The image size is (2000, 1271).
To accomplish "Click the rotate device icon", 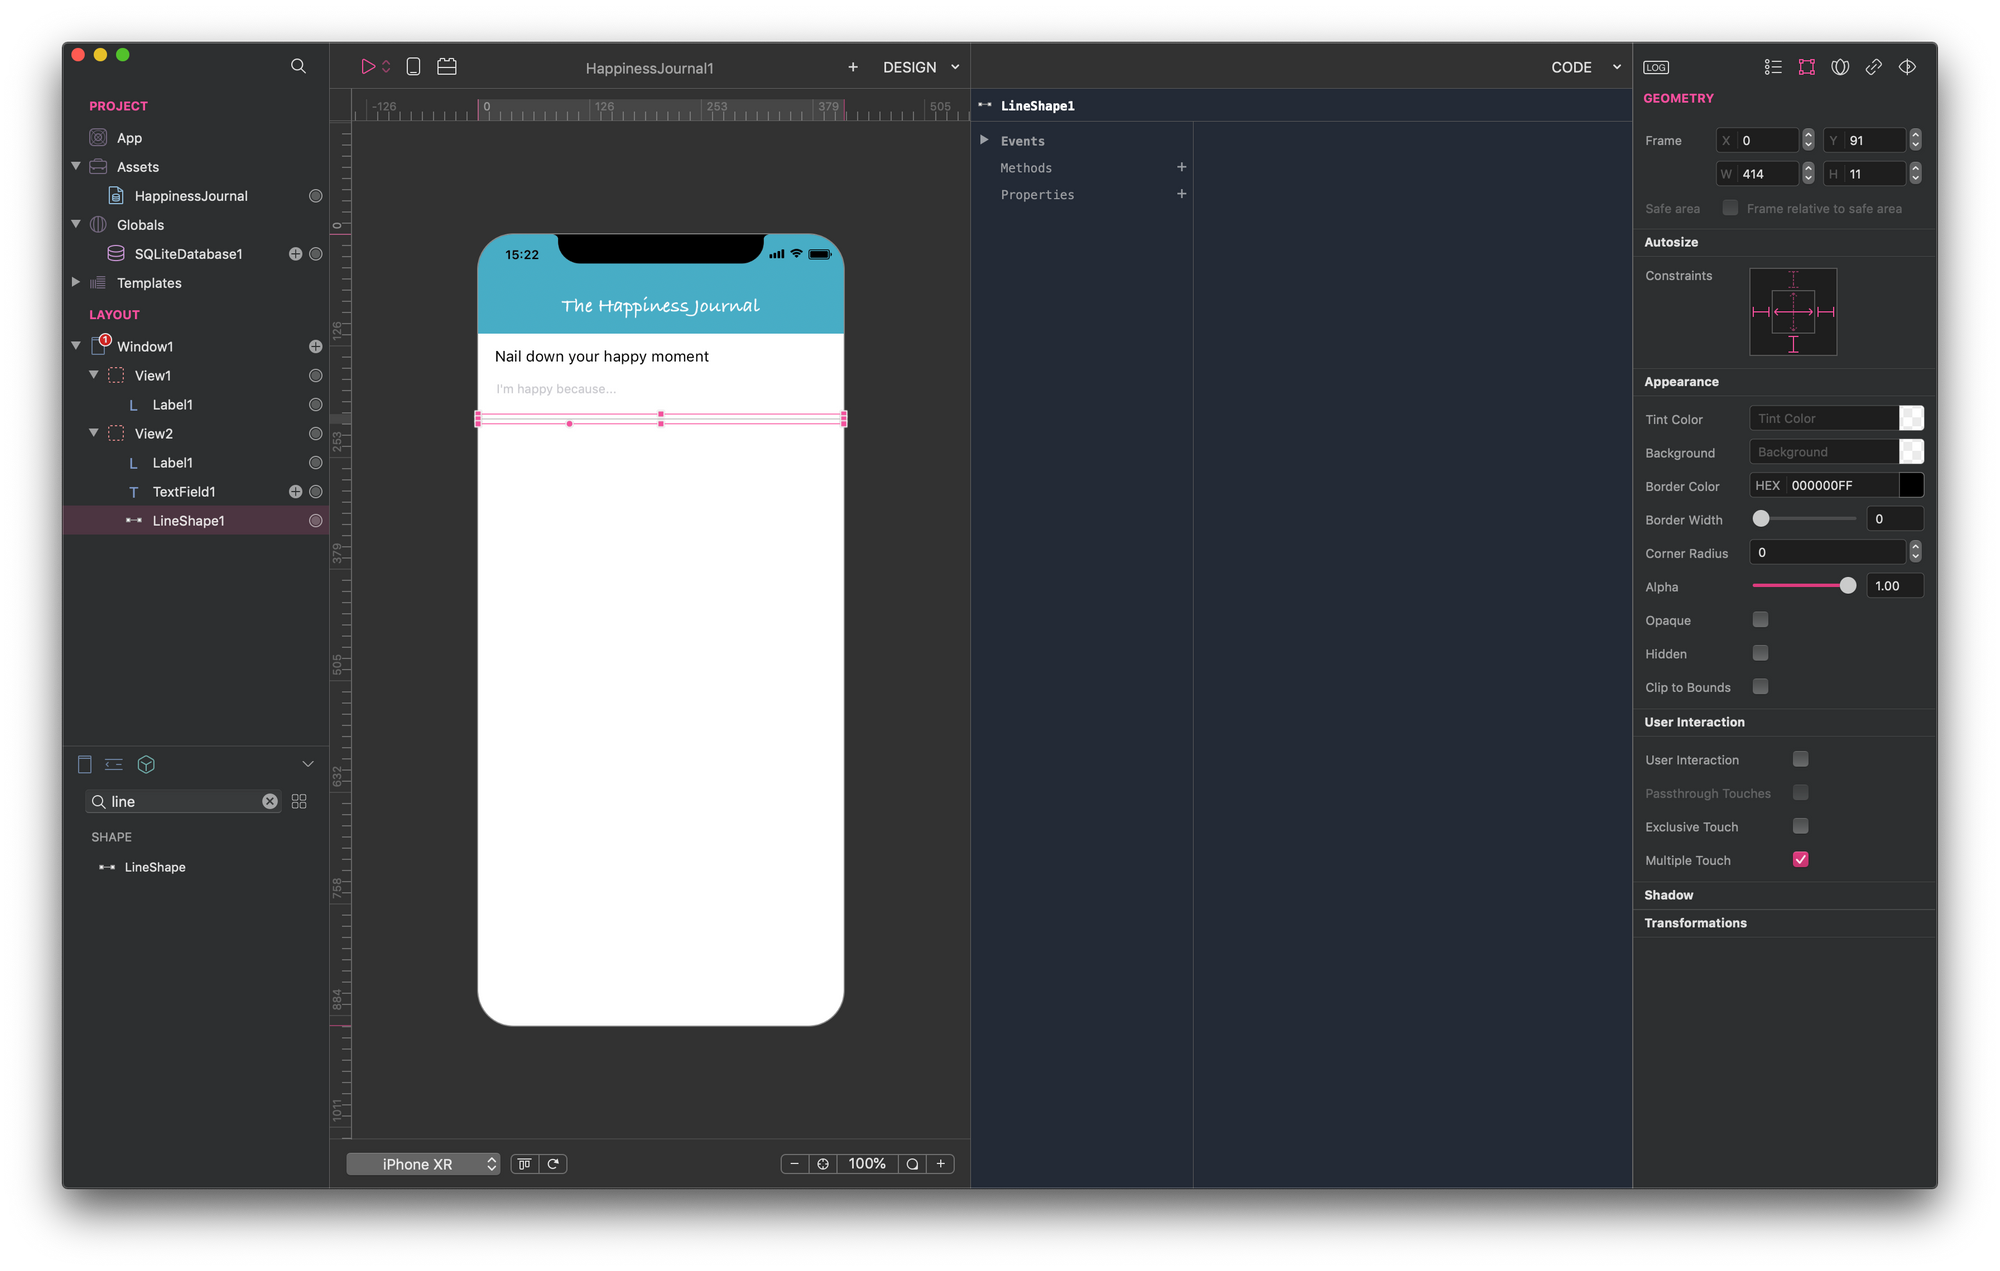I will point(553,1164).
